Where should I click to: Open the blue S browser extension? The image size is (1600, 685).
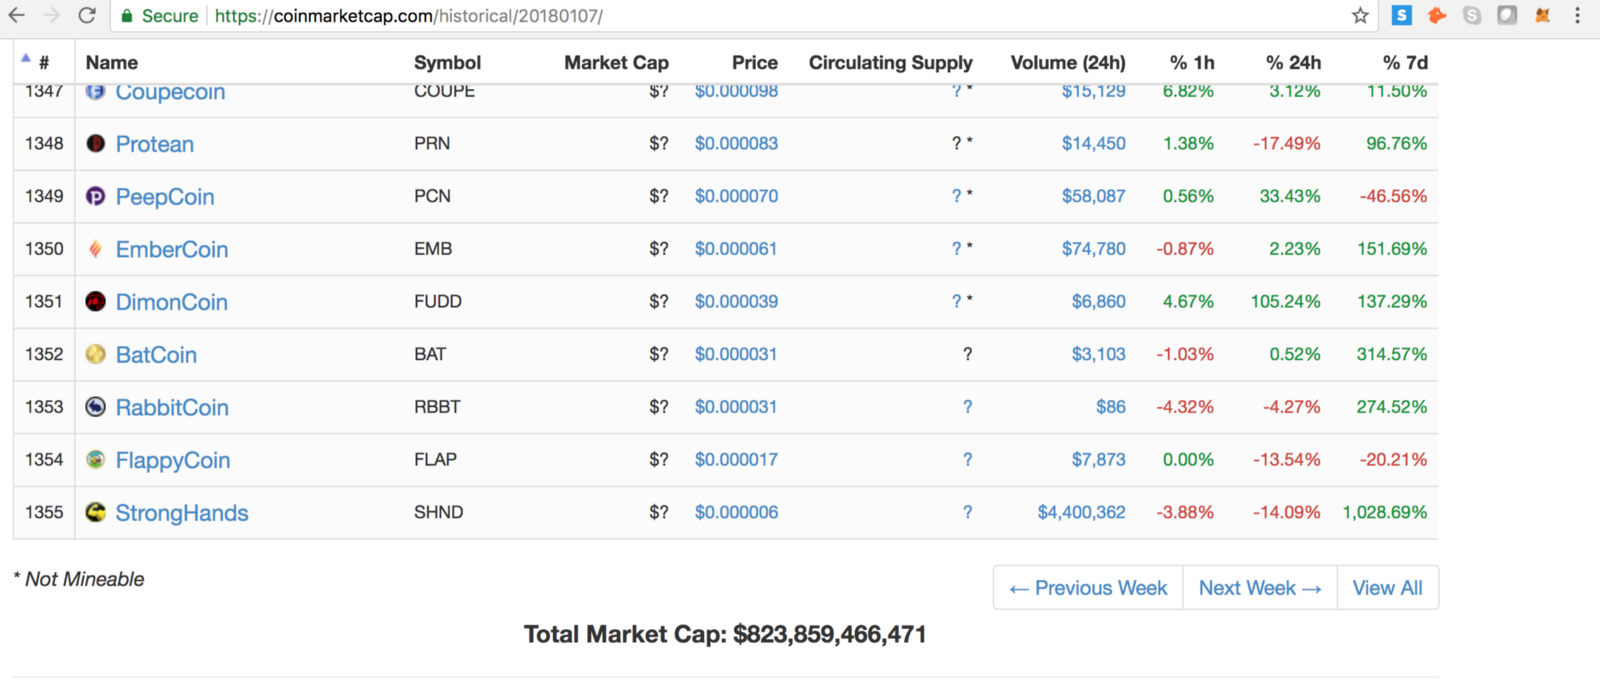coord(1402,15)
